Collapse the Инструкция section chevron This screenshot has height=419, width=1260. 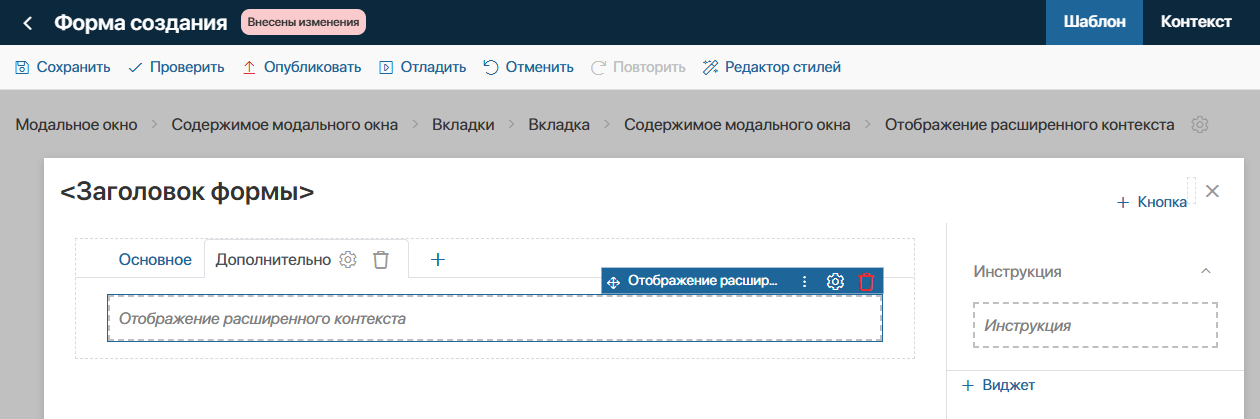pos(1206,271)
